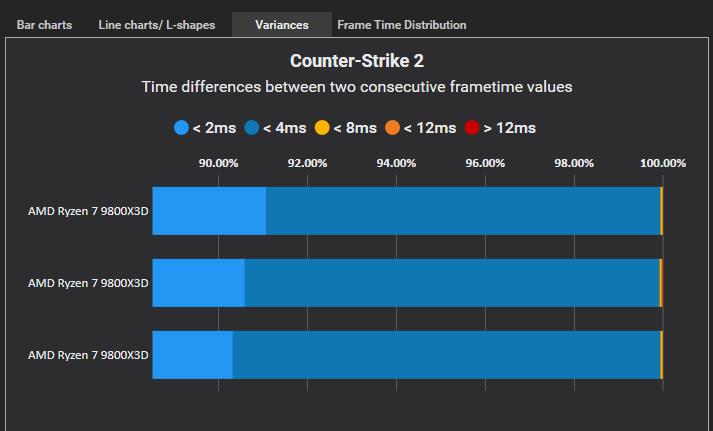Click the orange < 12ms legend circle
The image size is (713, 431).
pos(393,128)
